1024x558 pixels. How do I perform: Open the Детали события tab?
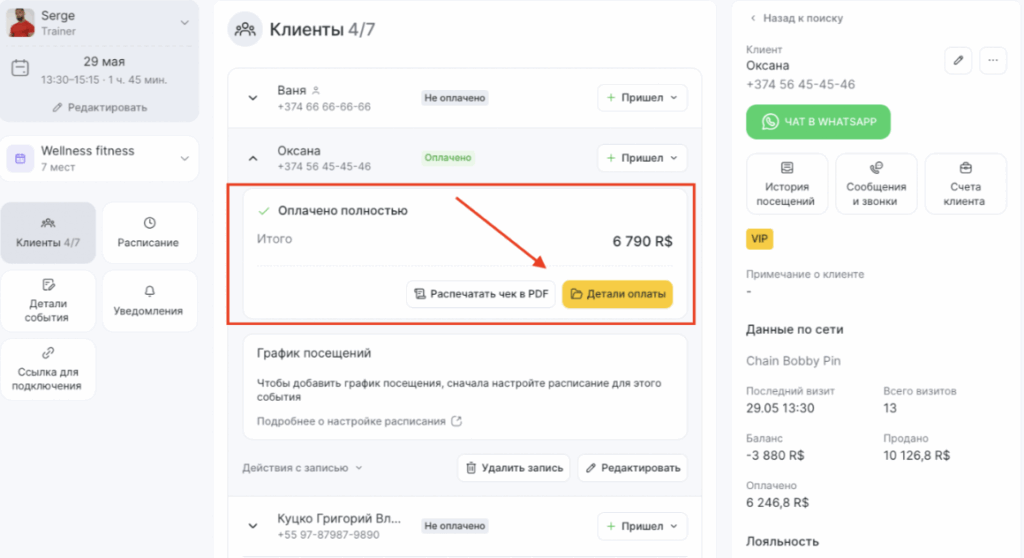(48, 301)
